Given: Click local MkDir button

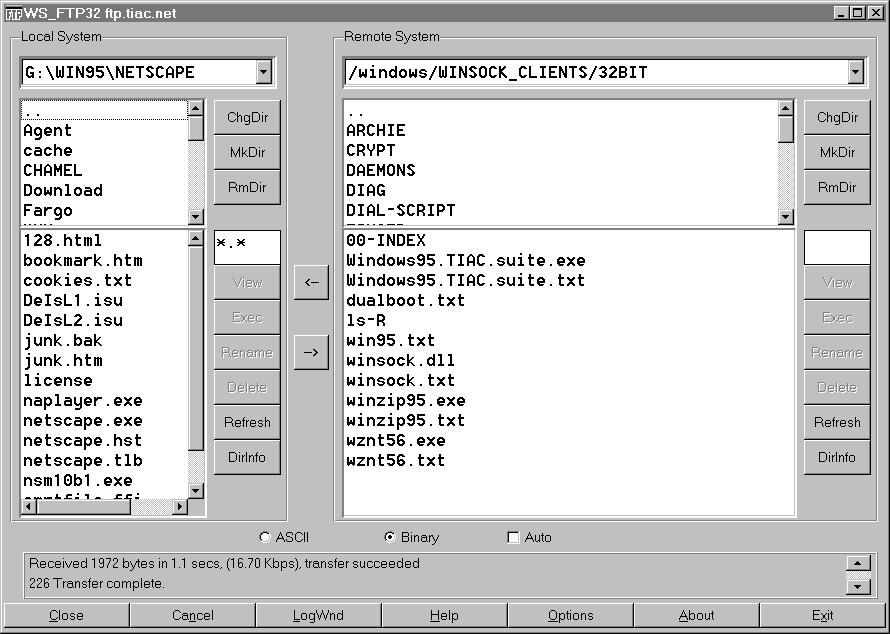Looking at the screenshot, I should click(x=247, y=153).
